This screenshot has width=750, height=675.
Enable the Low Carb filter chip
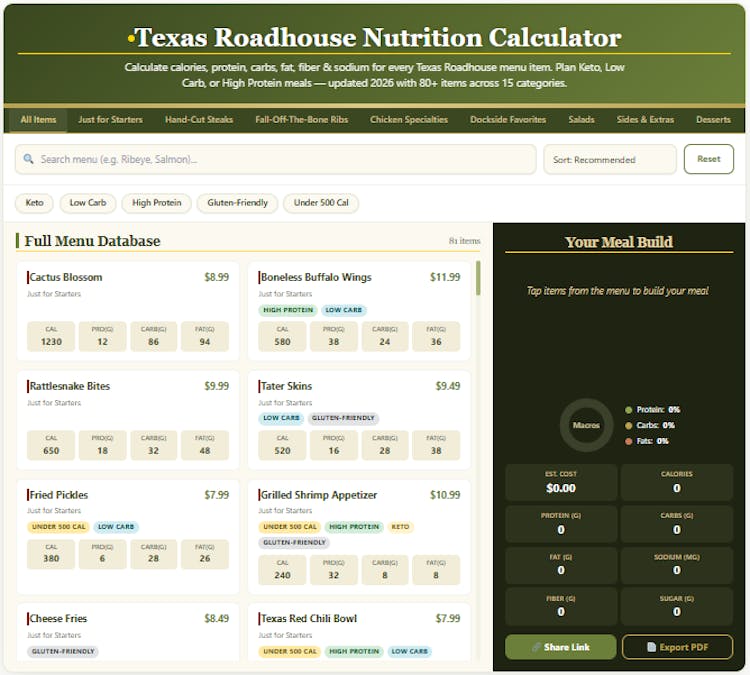pos(88,203)
